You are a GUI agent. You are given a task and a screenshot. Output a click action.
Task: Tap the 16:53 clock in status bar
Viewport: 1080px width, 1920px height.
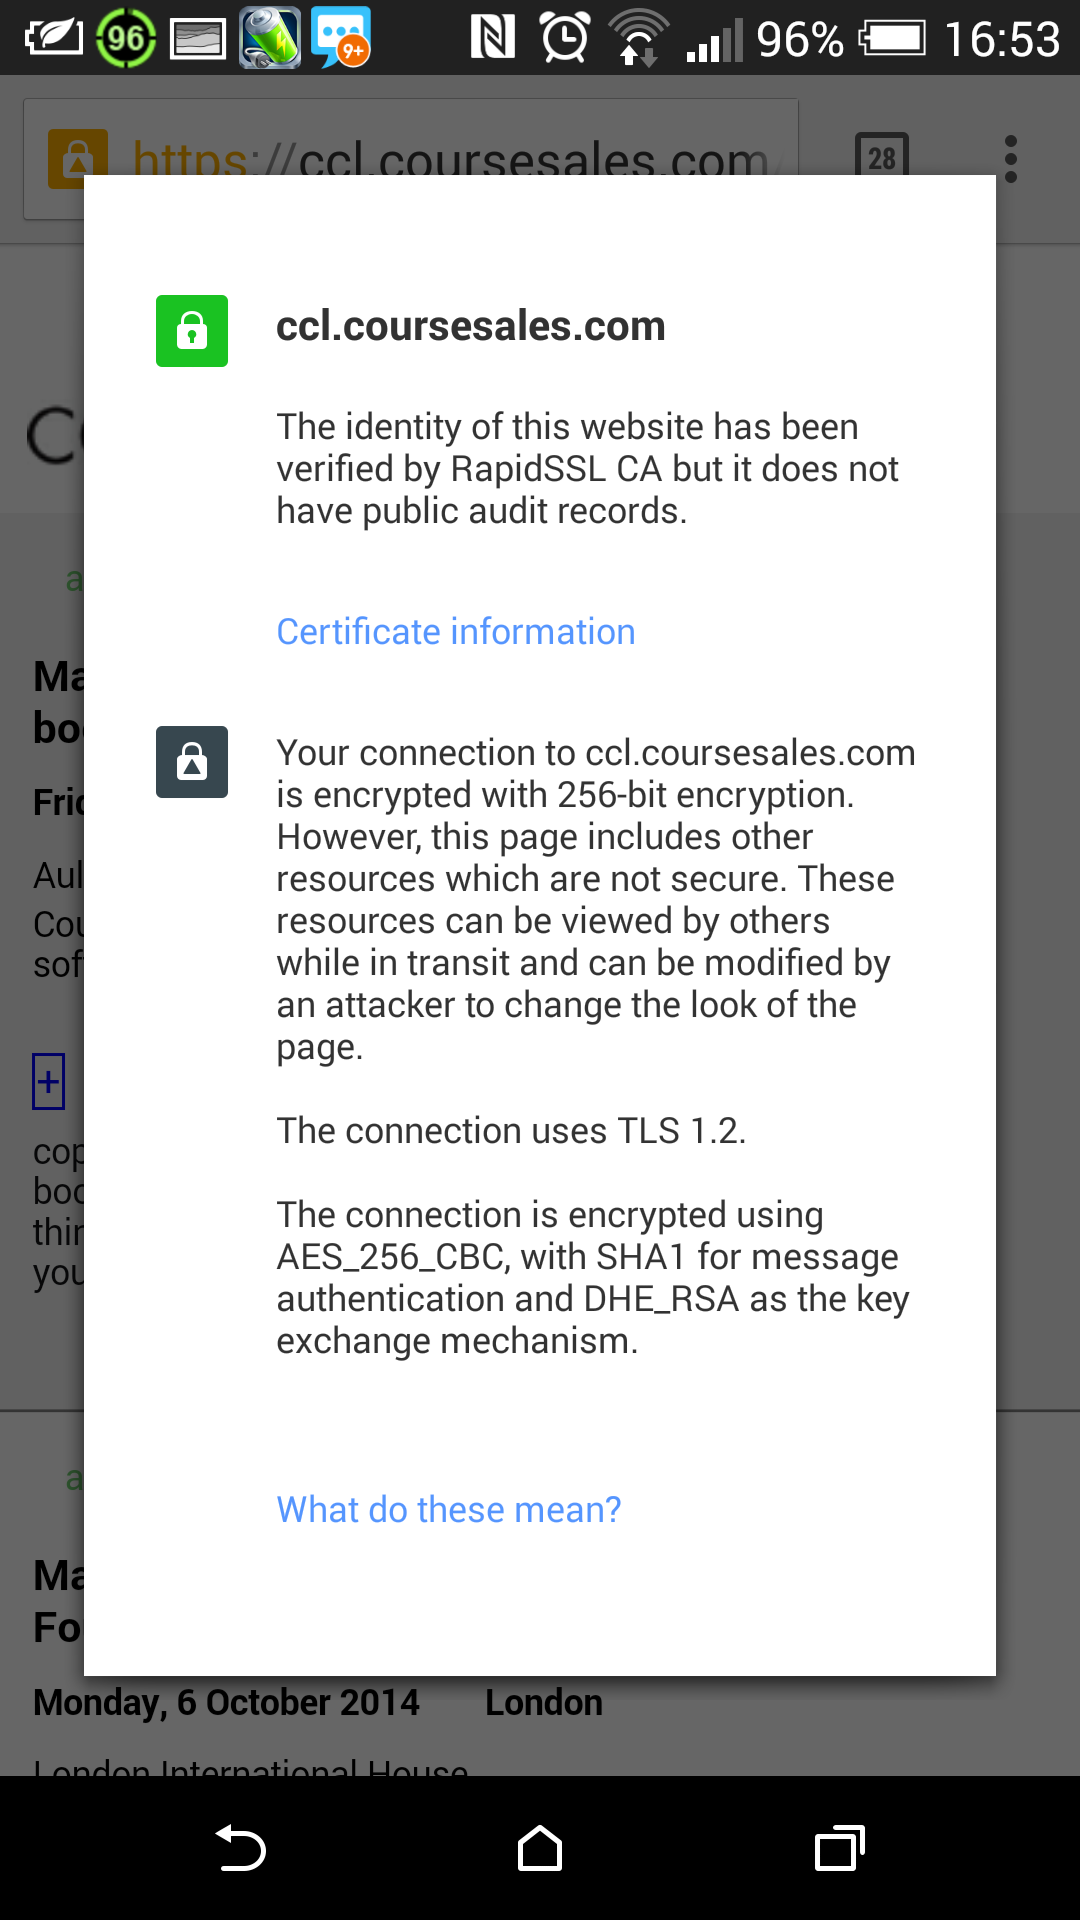pos(1001,39)
